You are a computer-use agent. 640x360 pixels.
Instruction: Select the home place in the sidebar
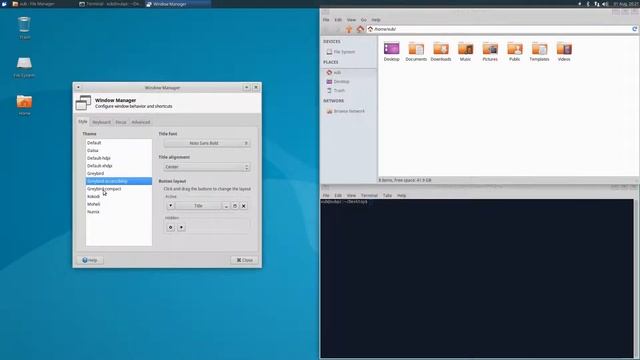click(349, 73)
